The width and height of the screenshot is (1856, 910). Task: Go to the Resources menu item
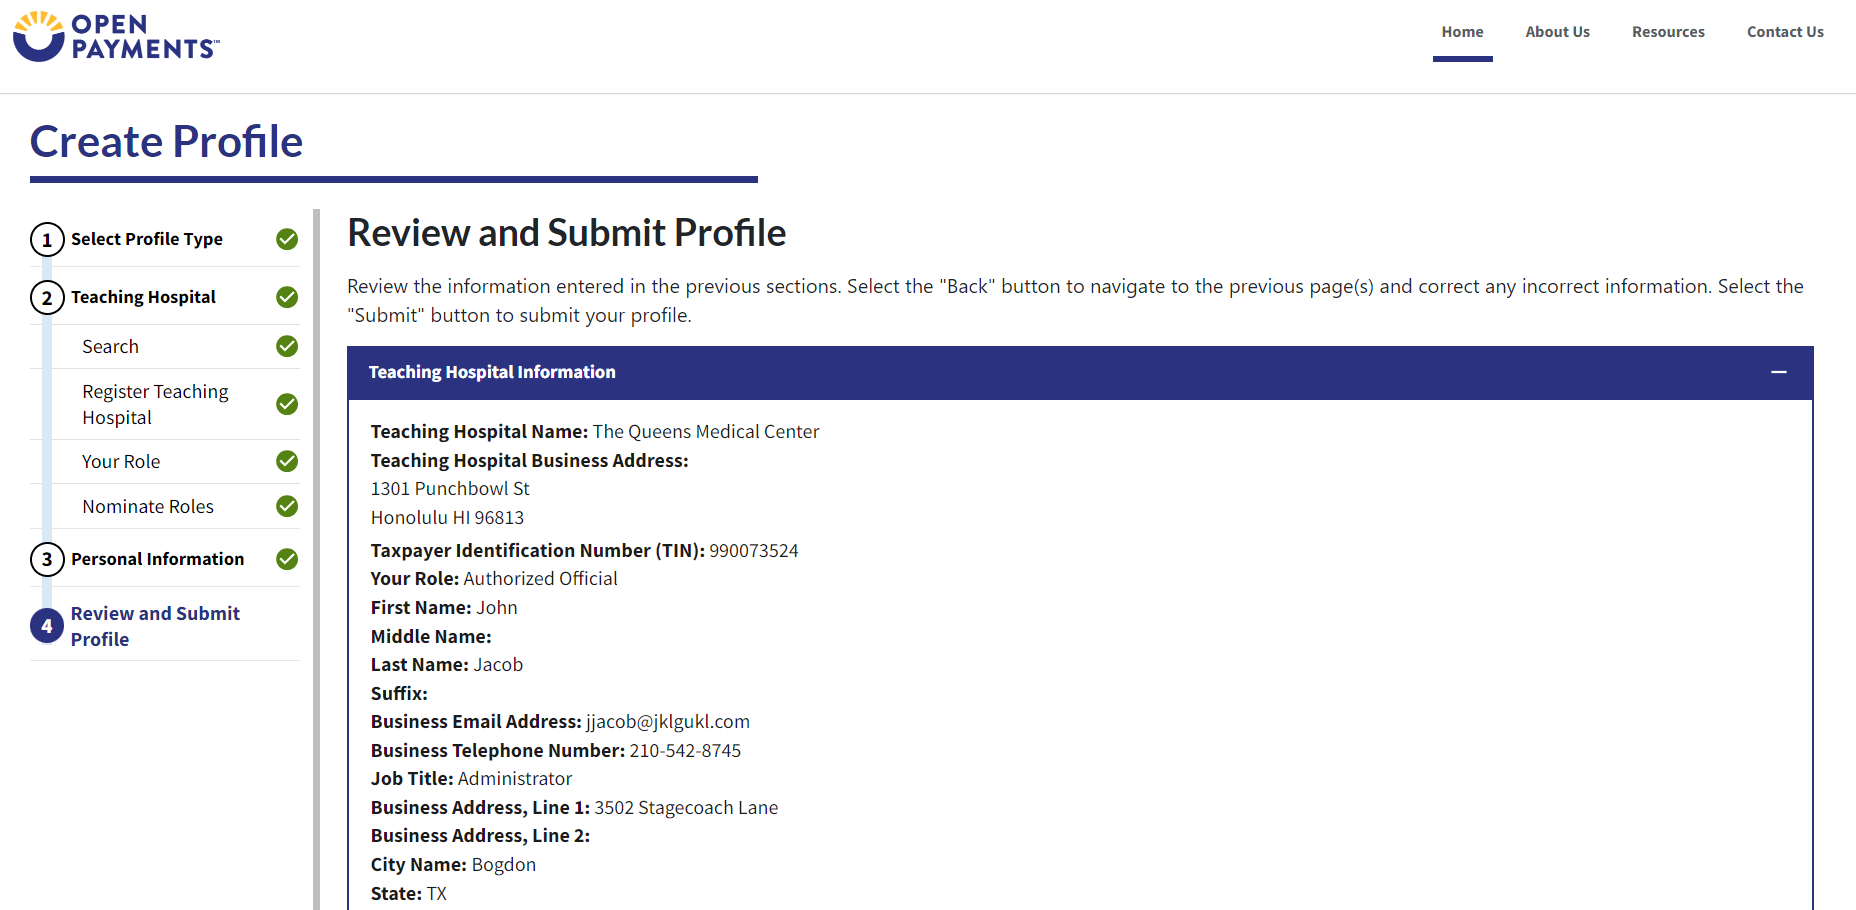tap(1668, 32)
